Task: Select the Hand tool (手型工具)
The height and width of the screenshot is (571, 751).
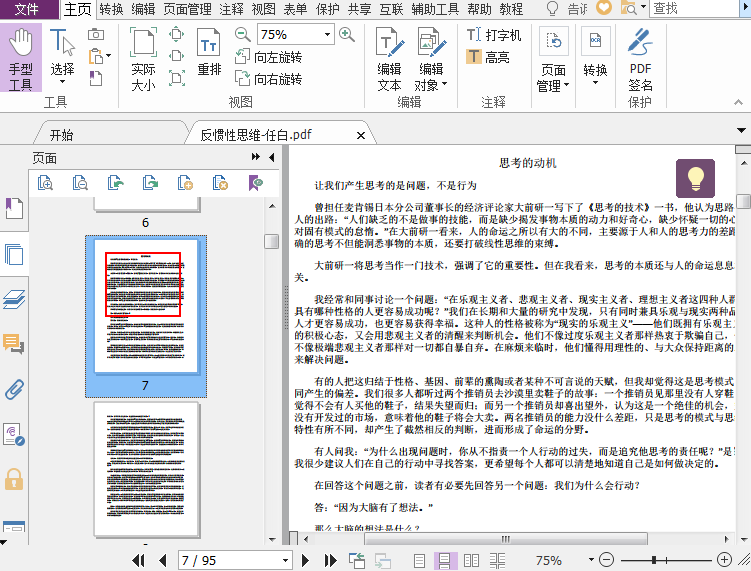Action: 21,59
